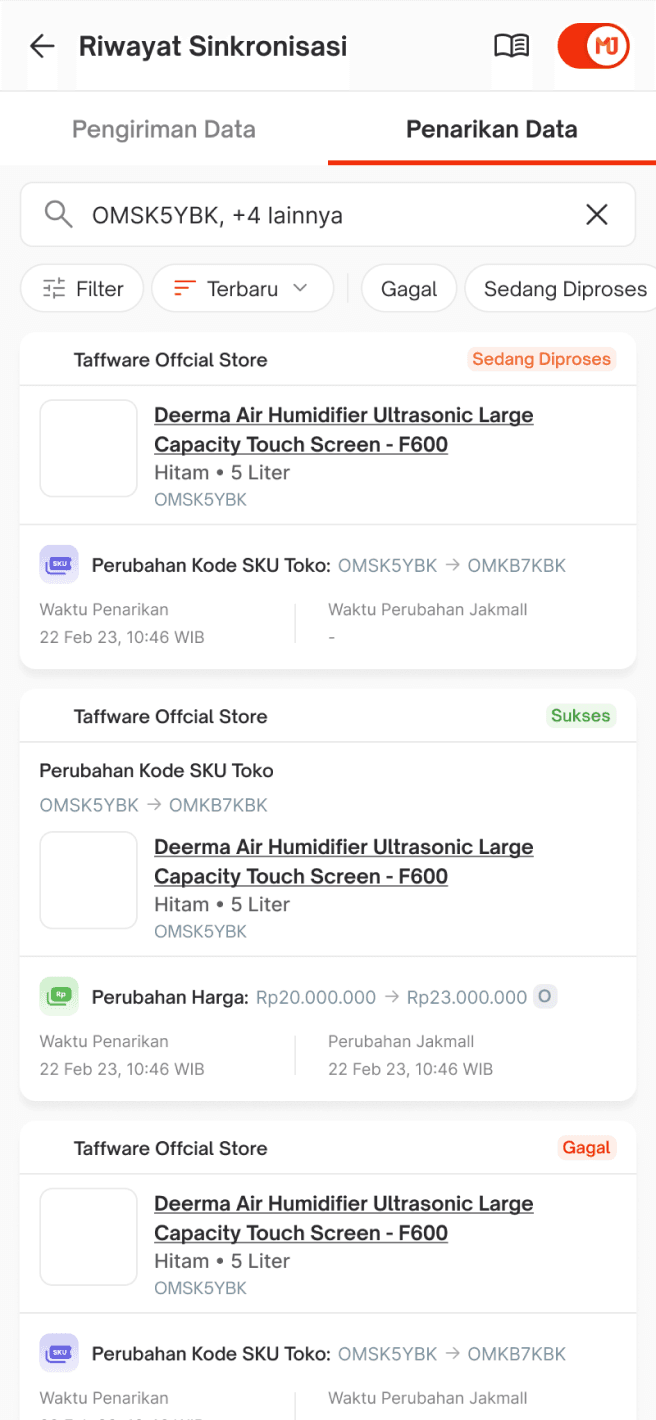Click Rp20.000.000 old price value

[x=316, y=997]
